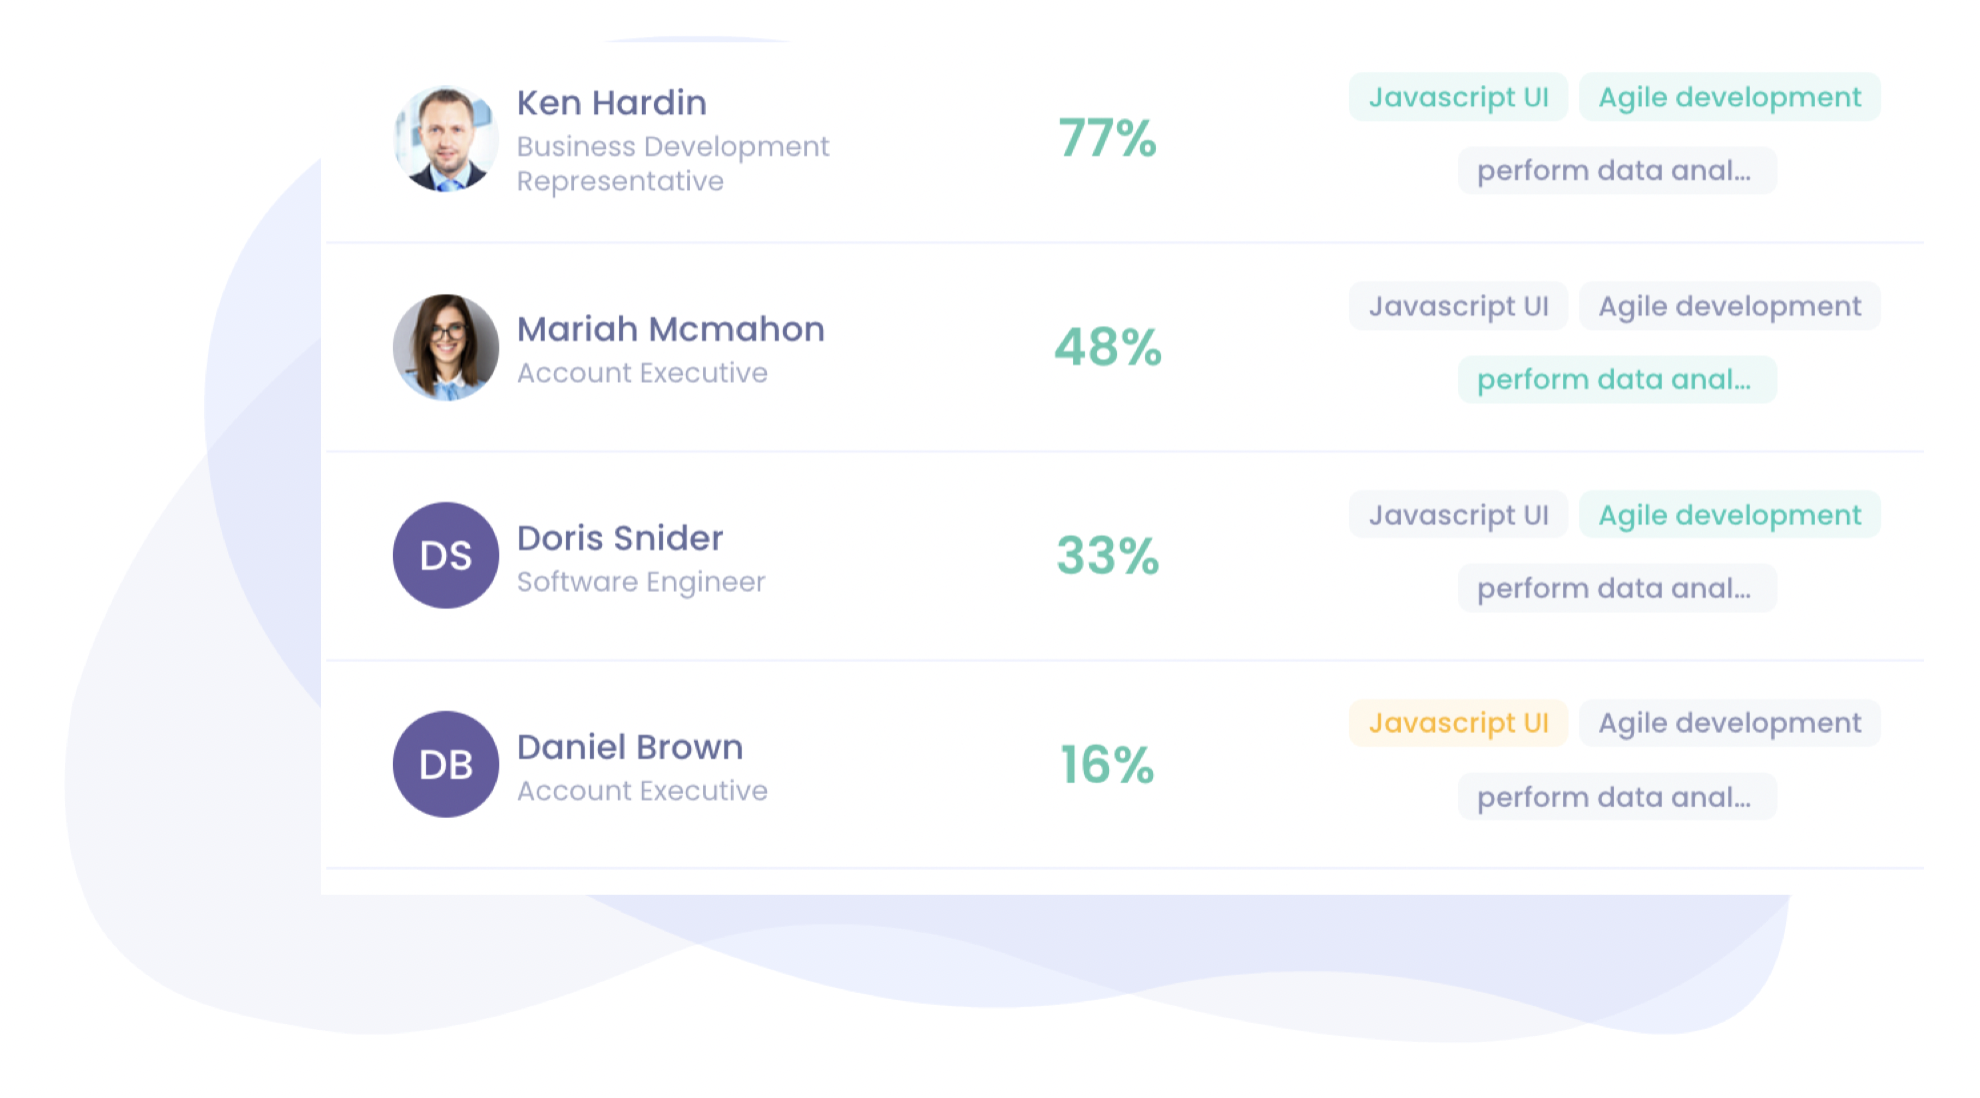This screenshot has height=1098, width=1980.
Task: Select Doris Snider's name
Action: (x=620, y=538)
